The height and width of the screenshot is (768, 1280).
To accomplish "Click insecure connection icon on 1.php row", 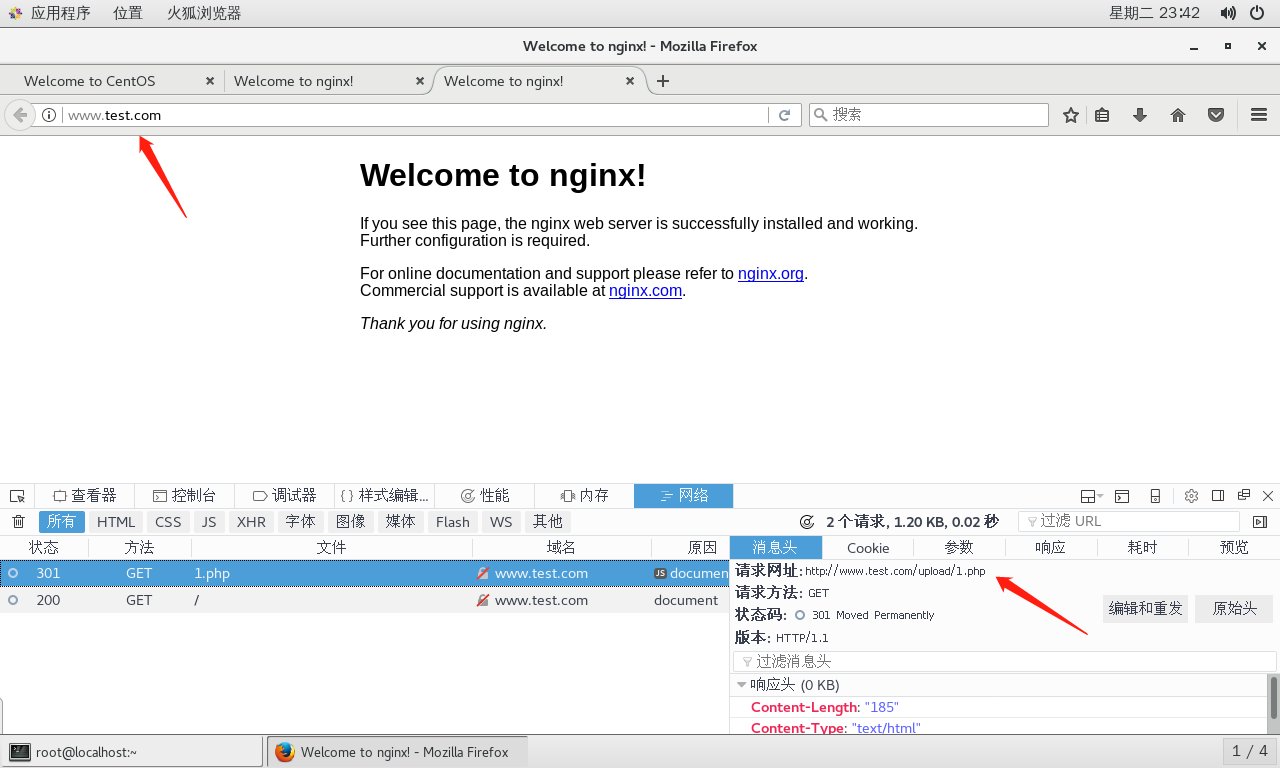I will point(483,574).
